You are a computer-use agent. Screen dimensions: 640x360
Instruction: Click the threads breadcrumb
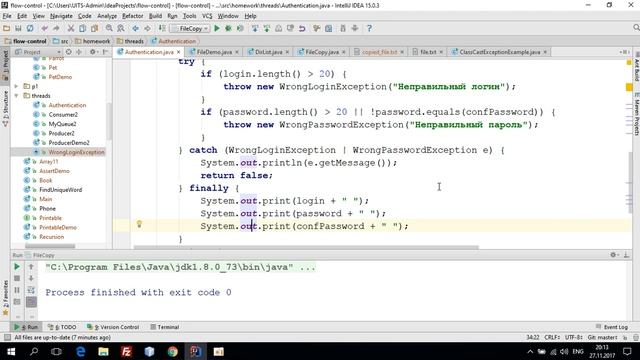point(131,41)
